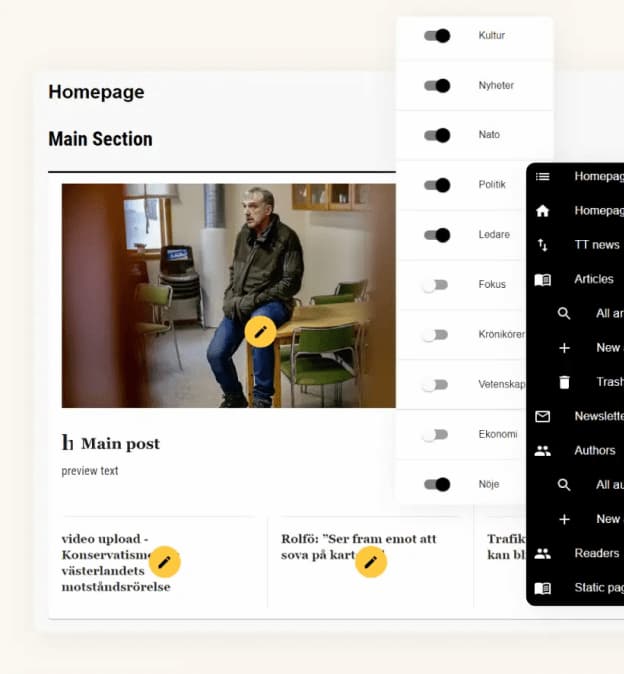Turn off the Nyheter switch
The image size is (624, 674).
point(437,86)
